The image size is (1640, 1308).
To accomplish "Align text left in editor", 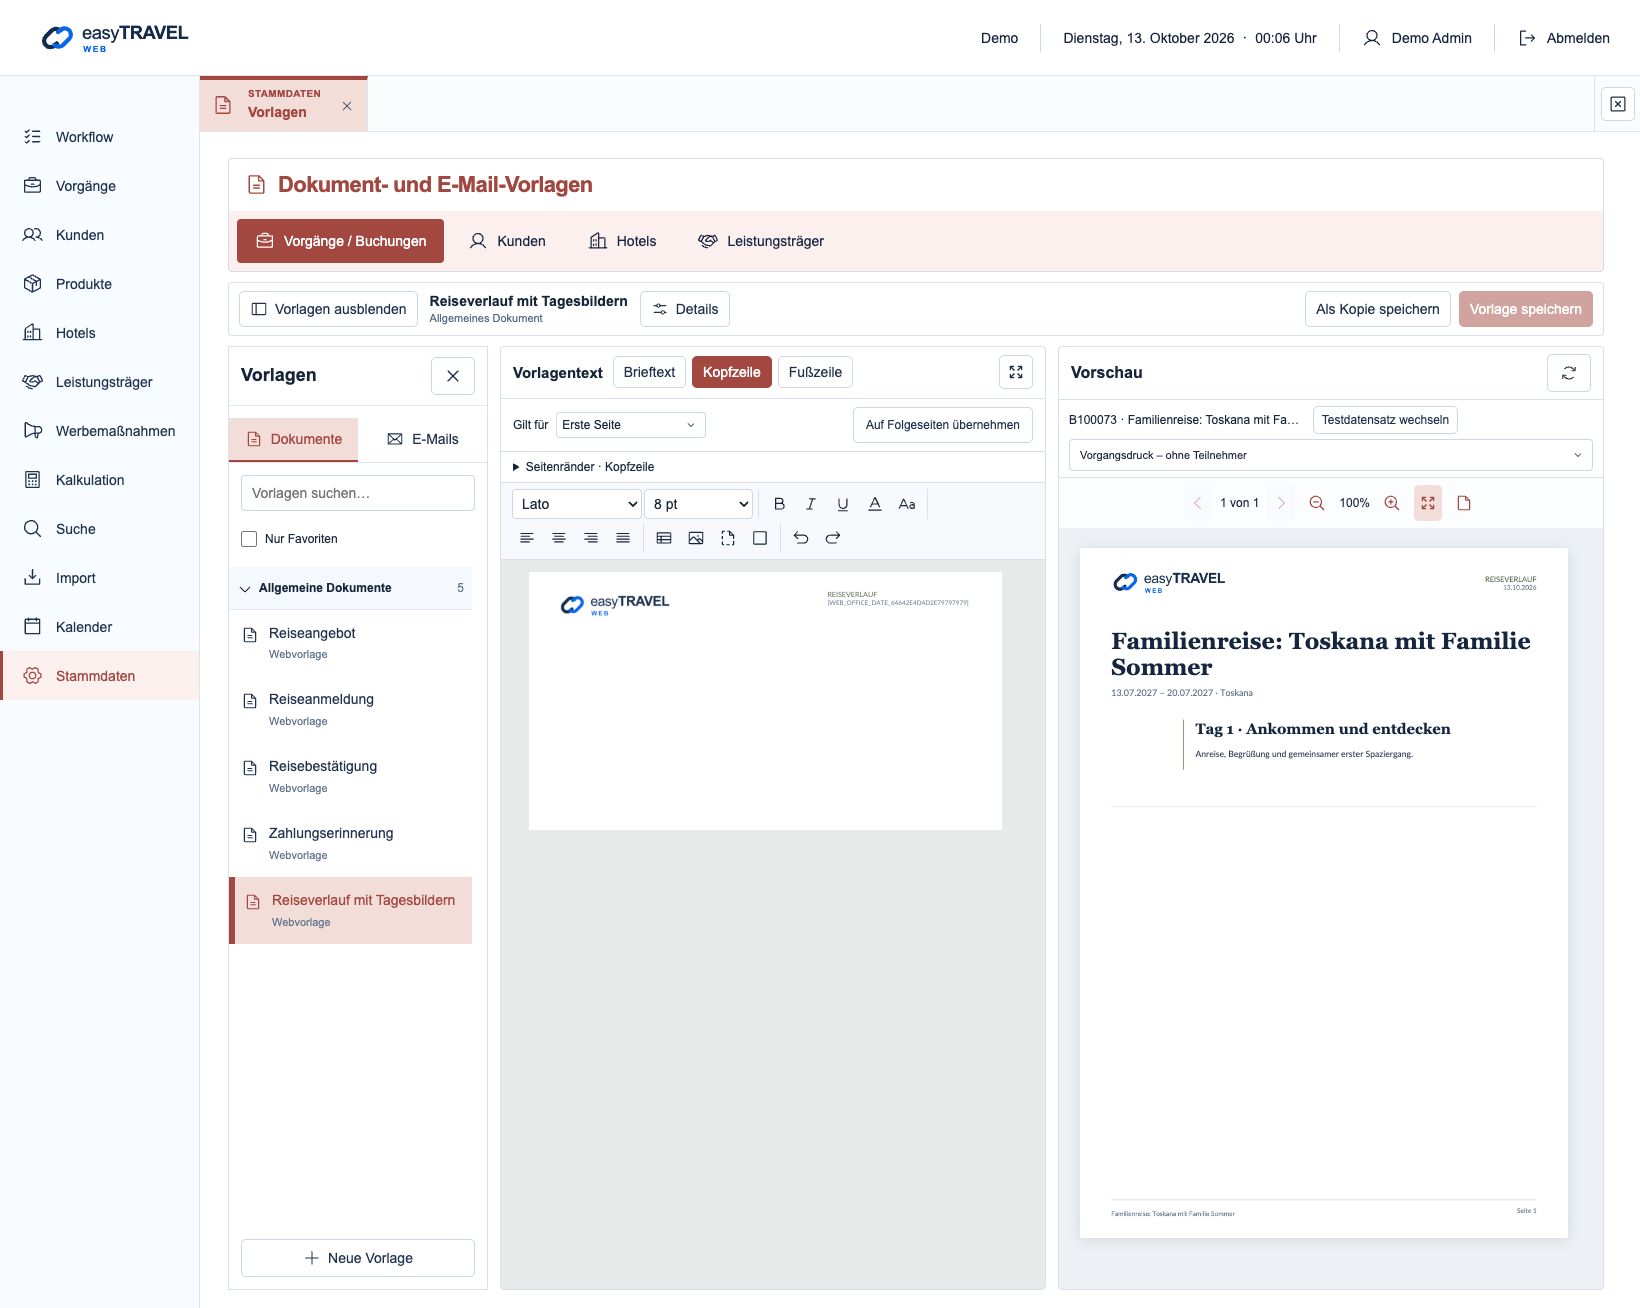I will (x=527, y=538).
